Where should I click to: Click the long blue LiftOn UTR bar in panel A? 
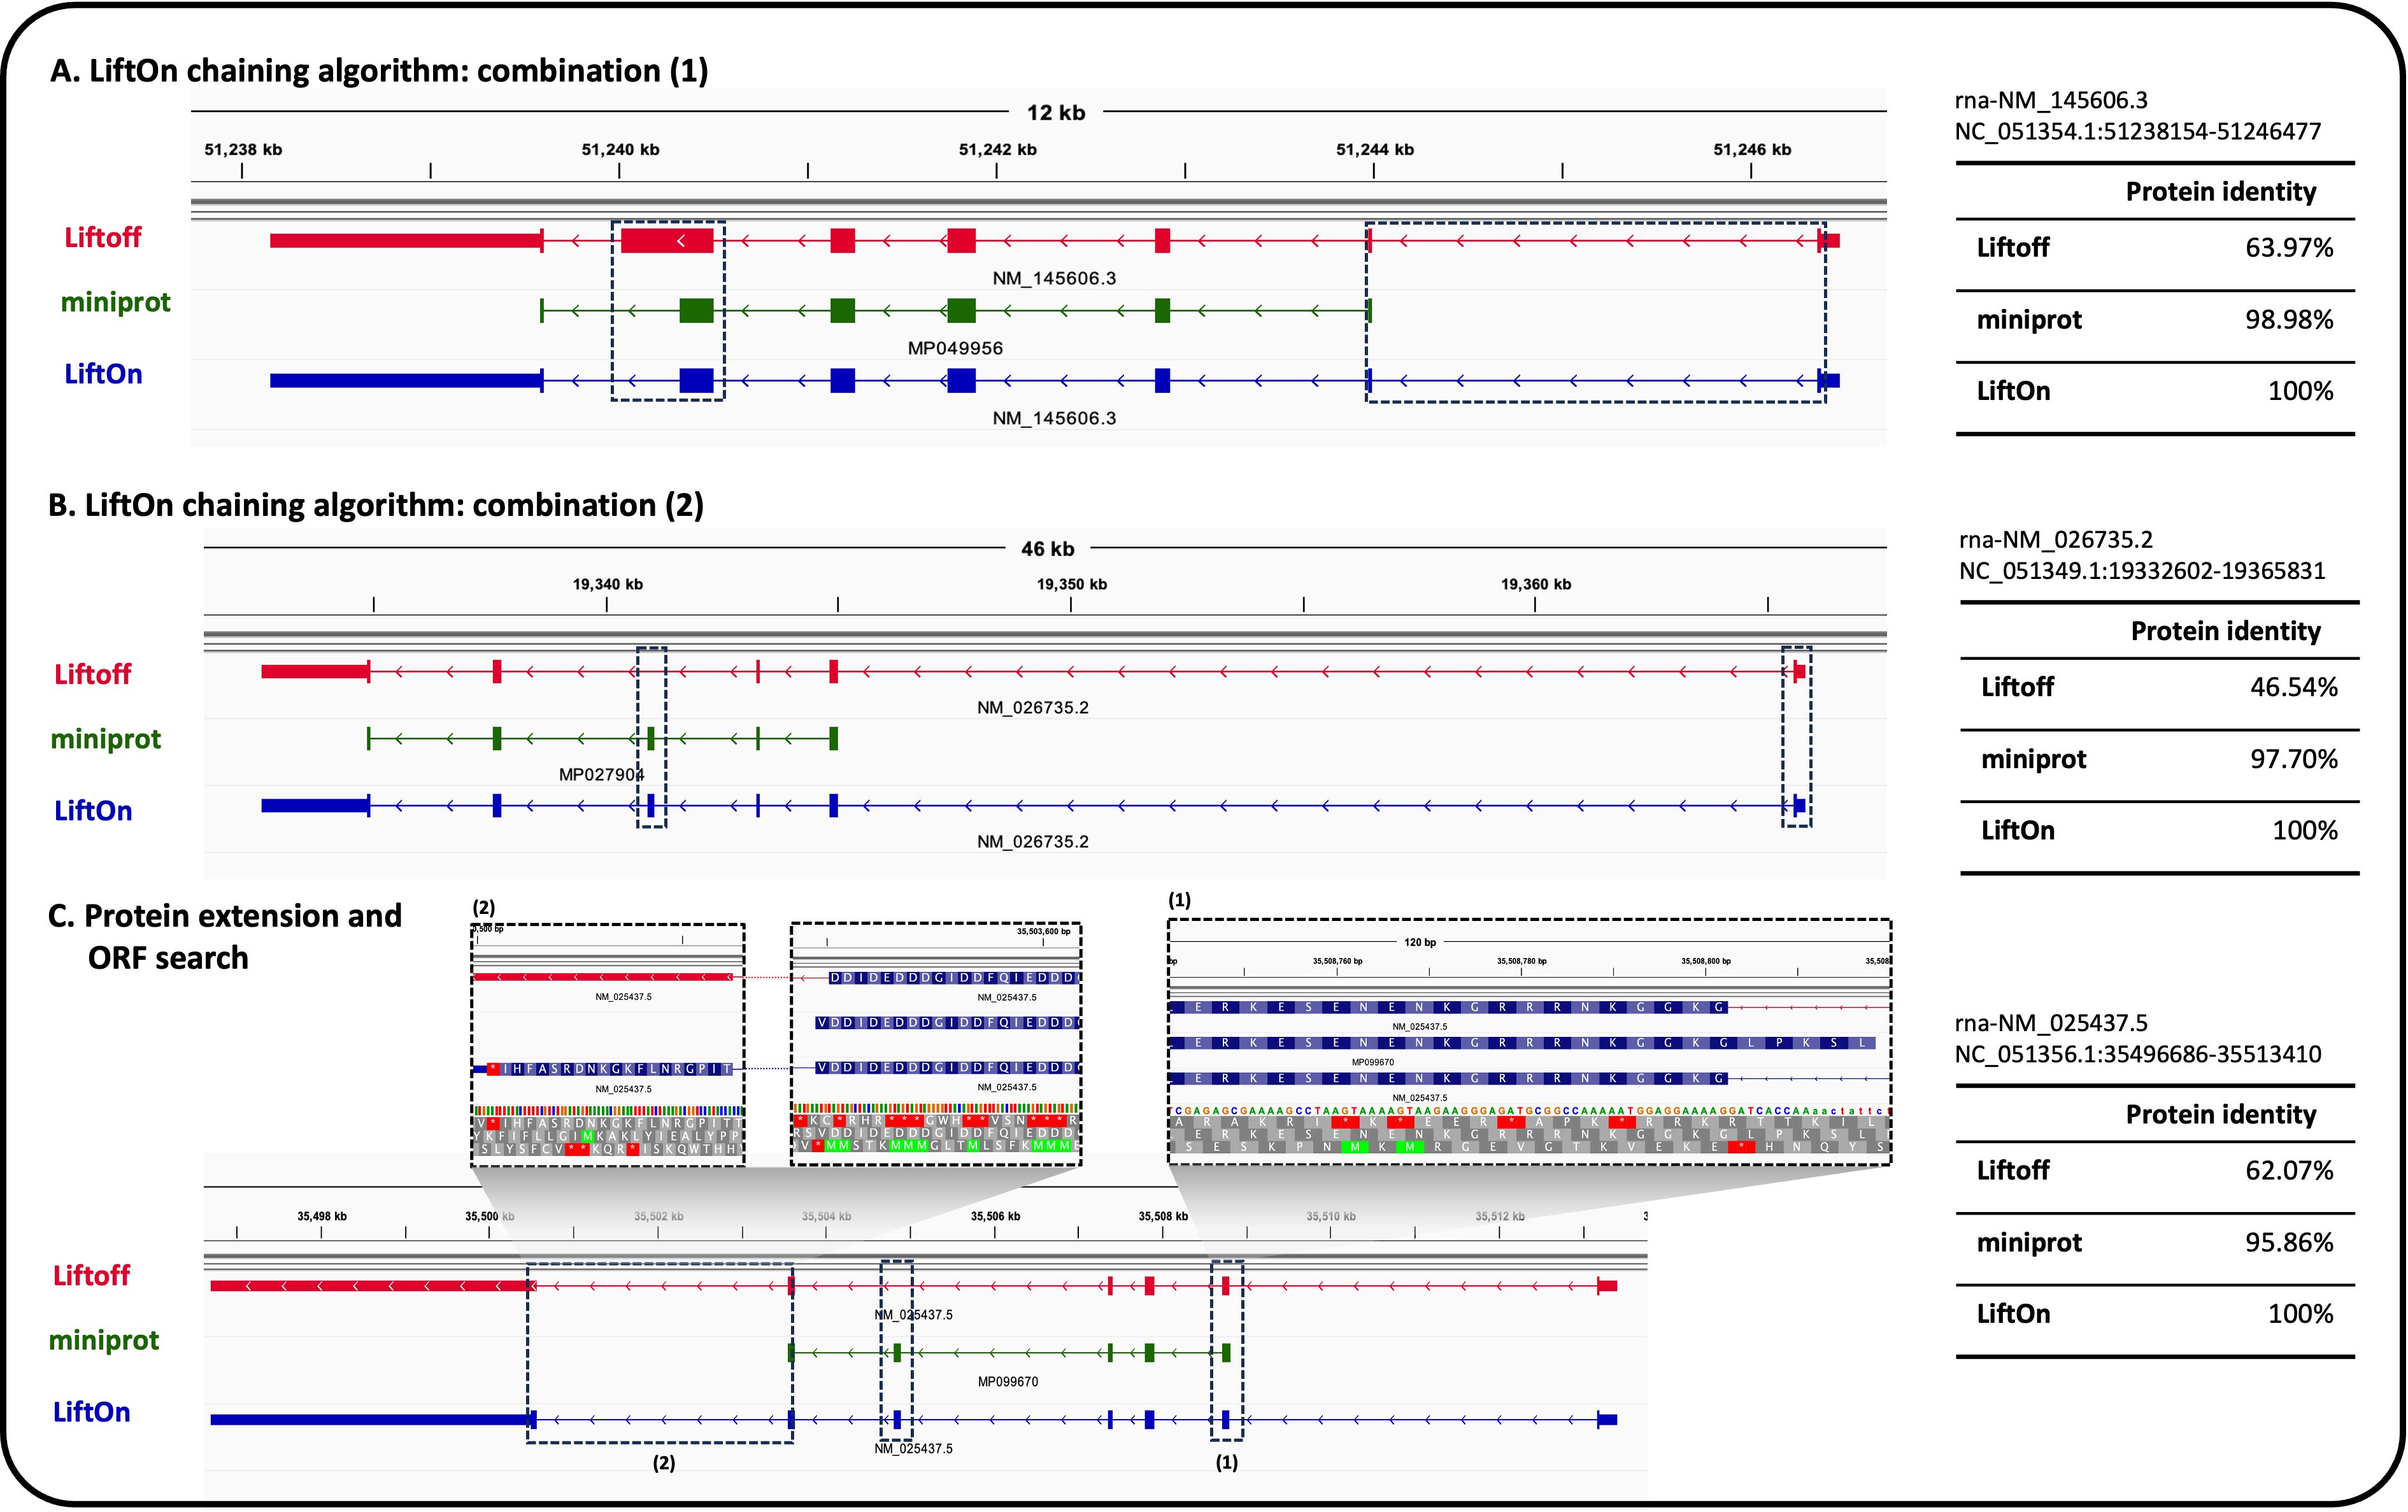click(x=405, y=381)
